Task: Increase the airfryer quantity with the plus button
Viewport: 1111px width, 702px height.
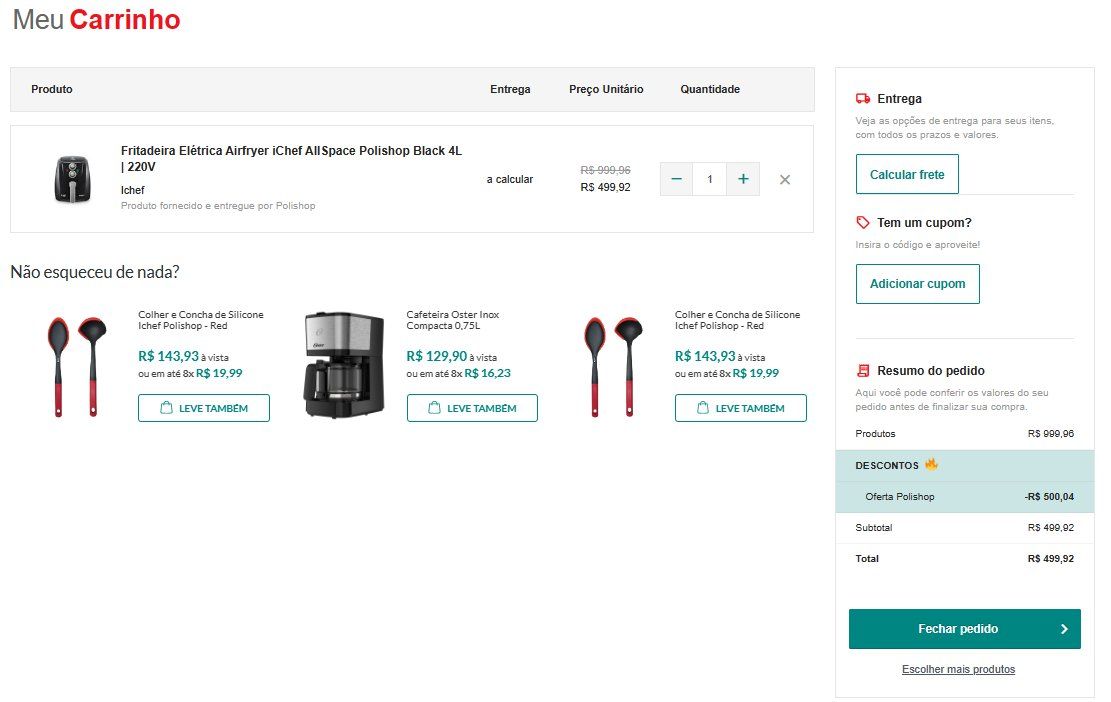Action: [x=743, y=179]
